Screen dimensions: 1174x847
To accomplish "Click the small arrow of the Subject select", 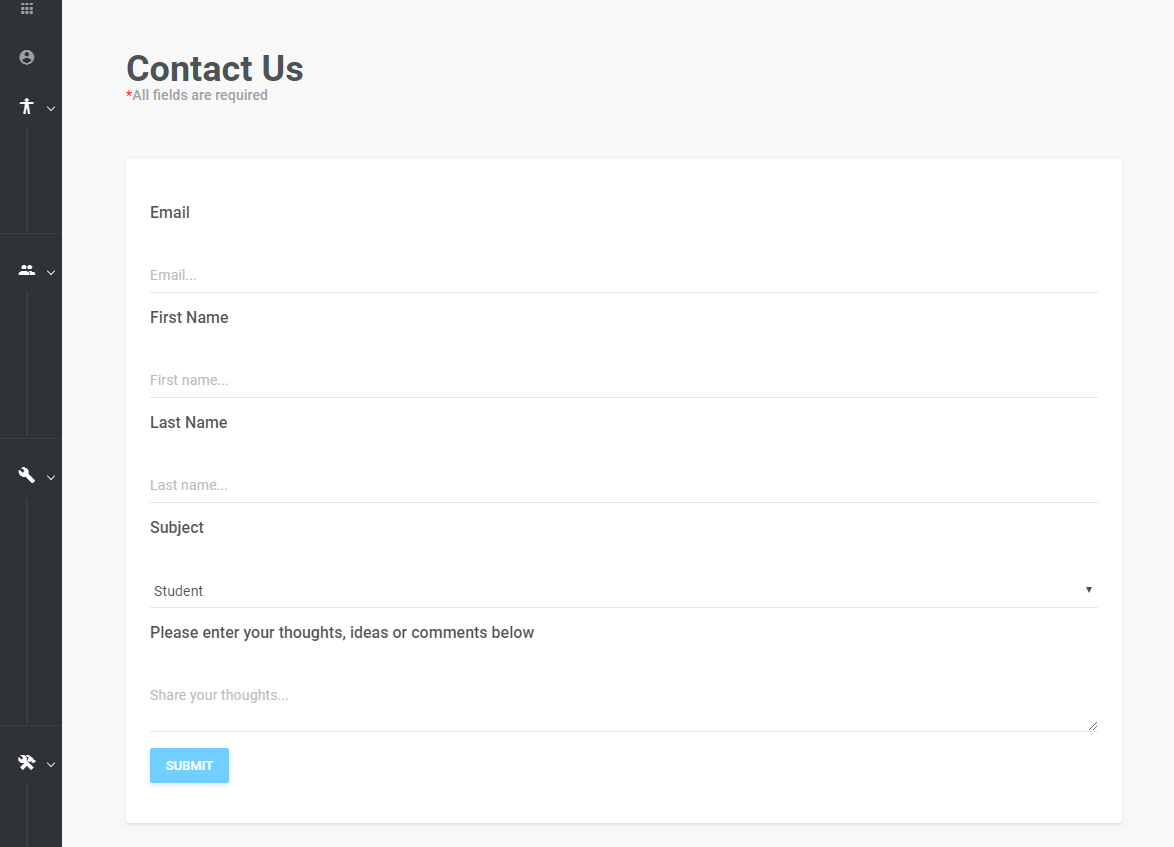I will pos(1089,590).
